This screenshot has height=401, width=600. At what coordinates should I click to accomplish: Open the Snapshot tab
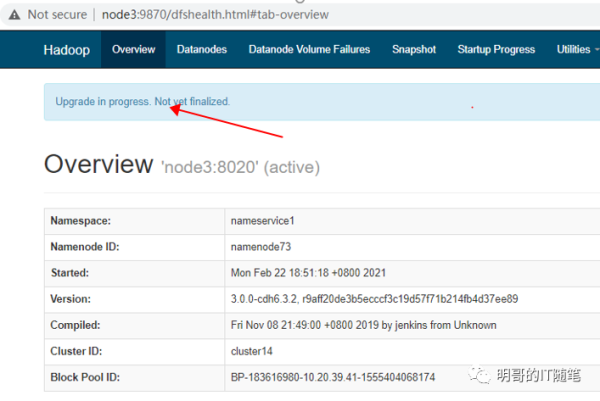click(x=414, y=49)
